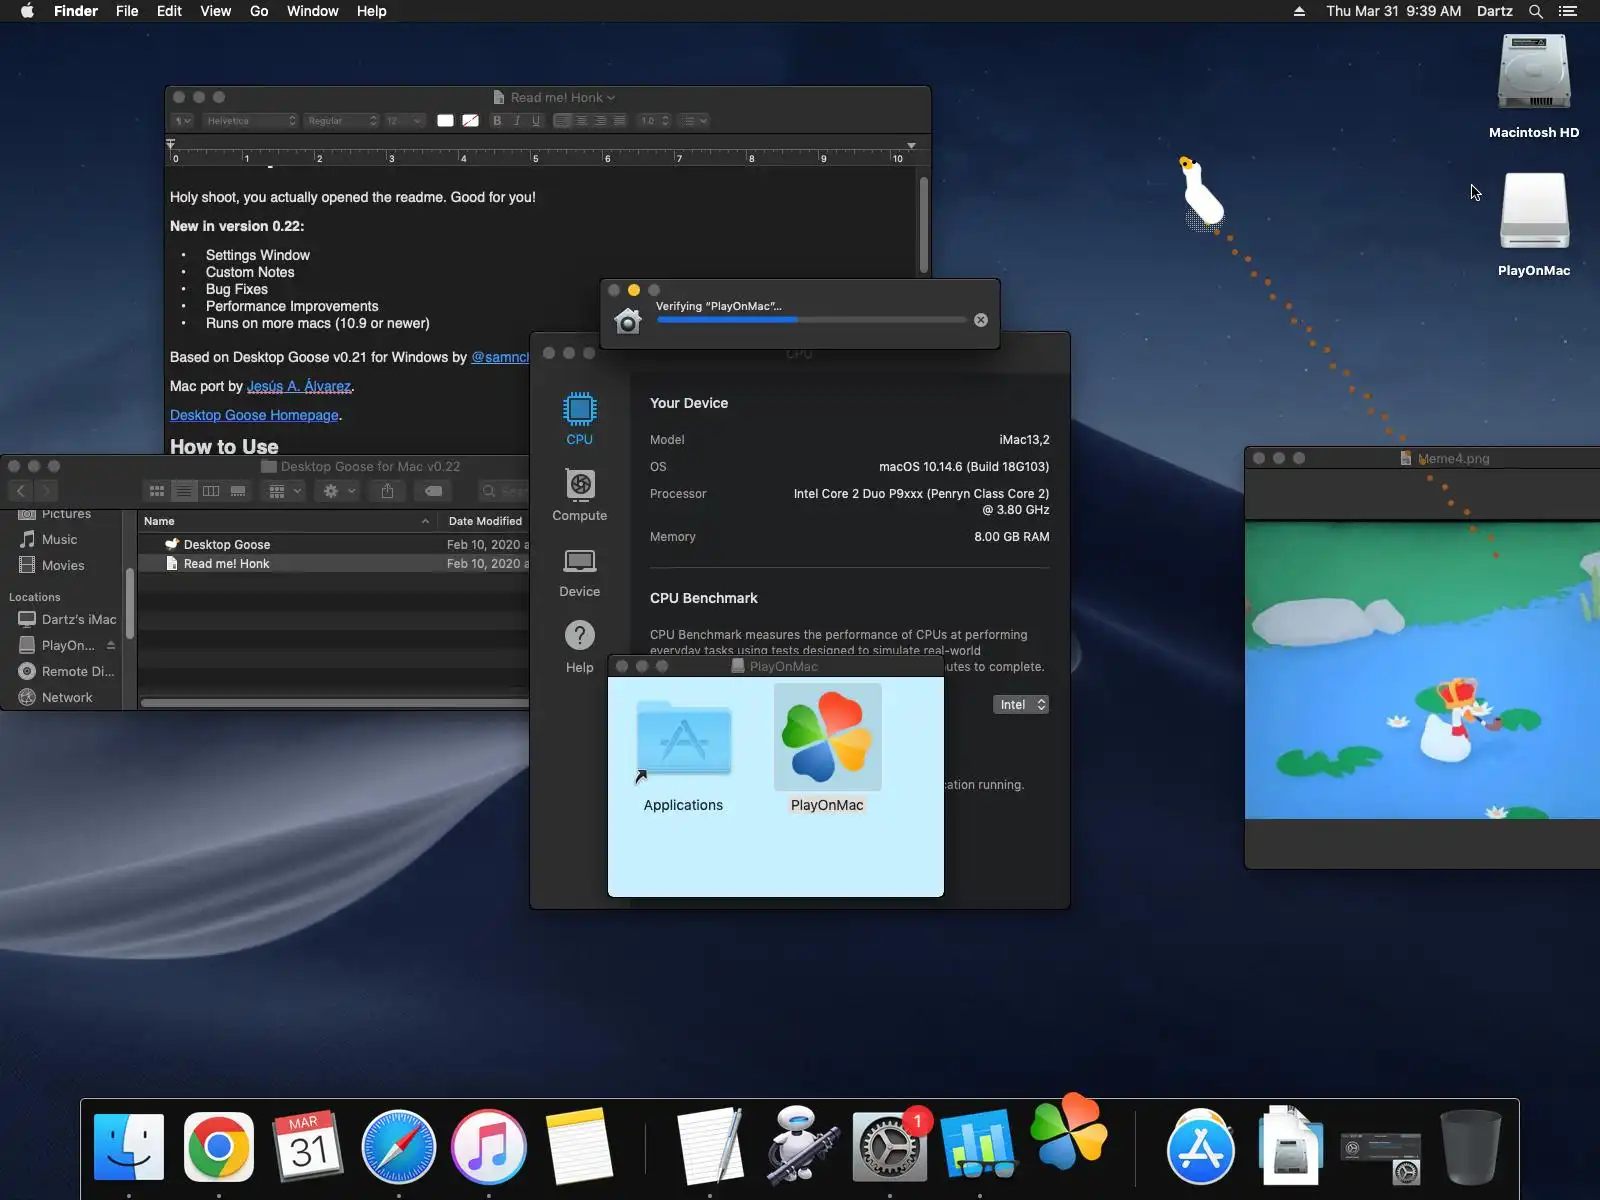Open the paragraph styles dropdown in TextEdit

tap(182, 121)
